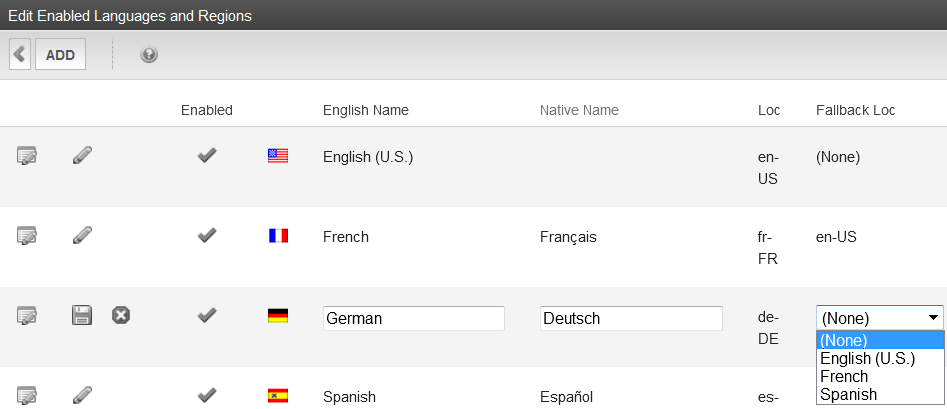Click the (None) fallback for English (U.S.)

(838, 157)
